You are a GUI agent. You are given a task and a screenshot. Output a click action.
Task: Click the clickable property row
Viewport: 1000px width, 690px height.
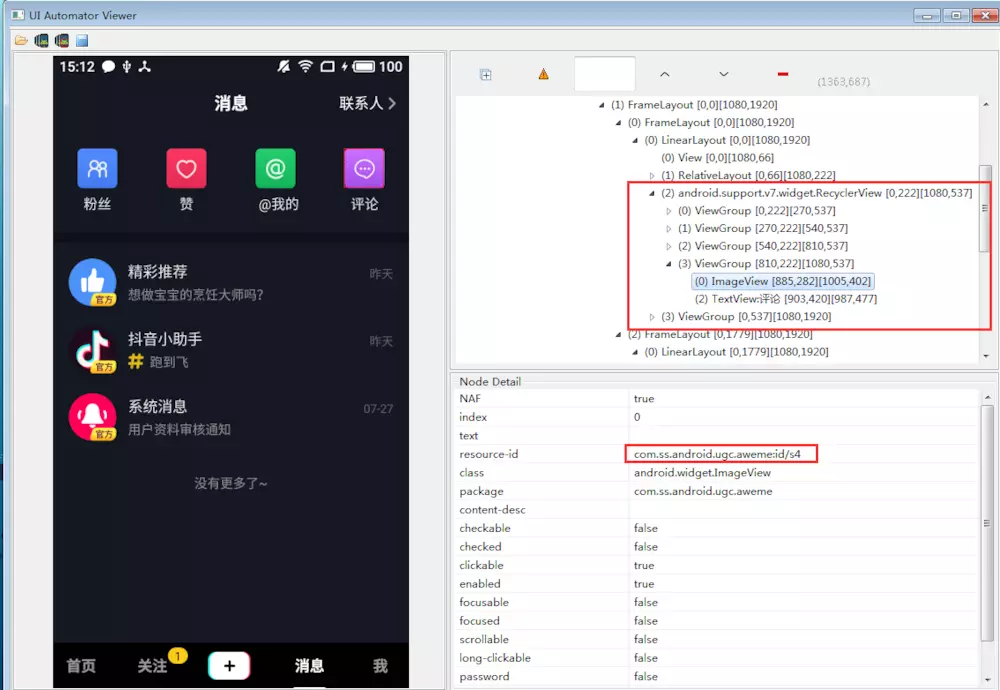(x=717, y=565)
